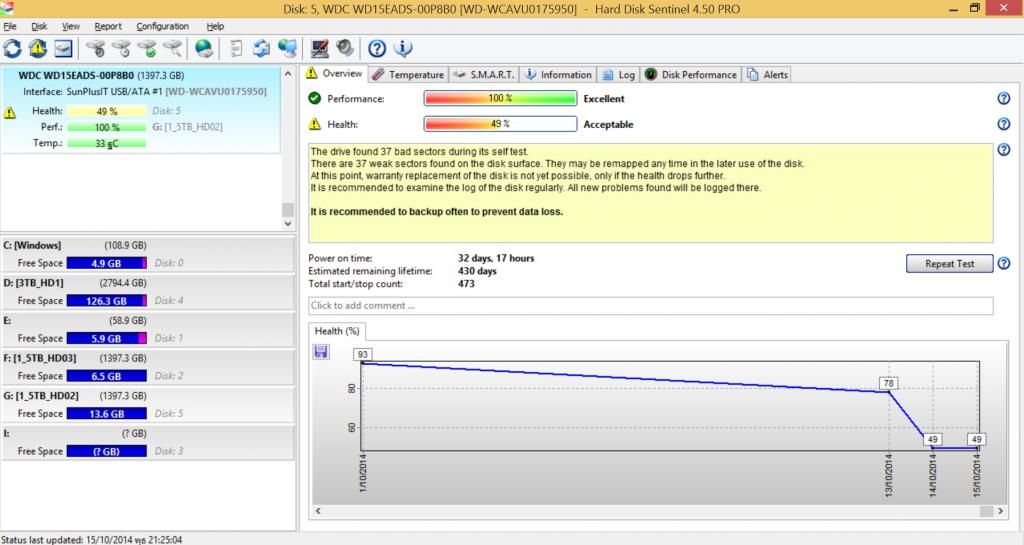Image resolution: width=1024 pixels, height=545 pixels.
Task: Click the speaker sound toolbar icon
Action: point(345,48)
